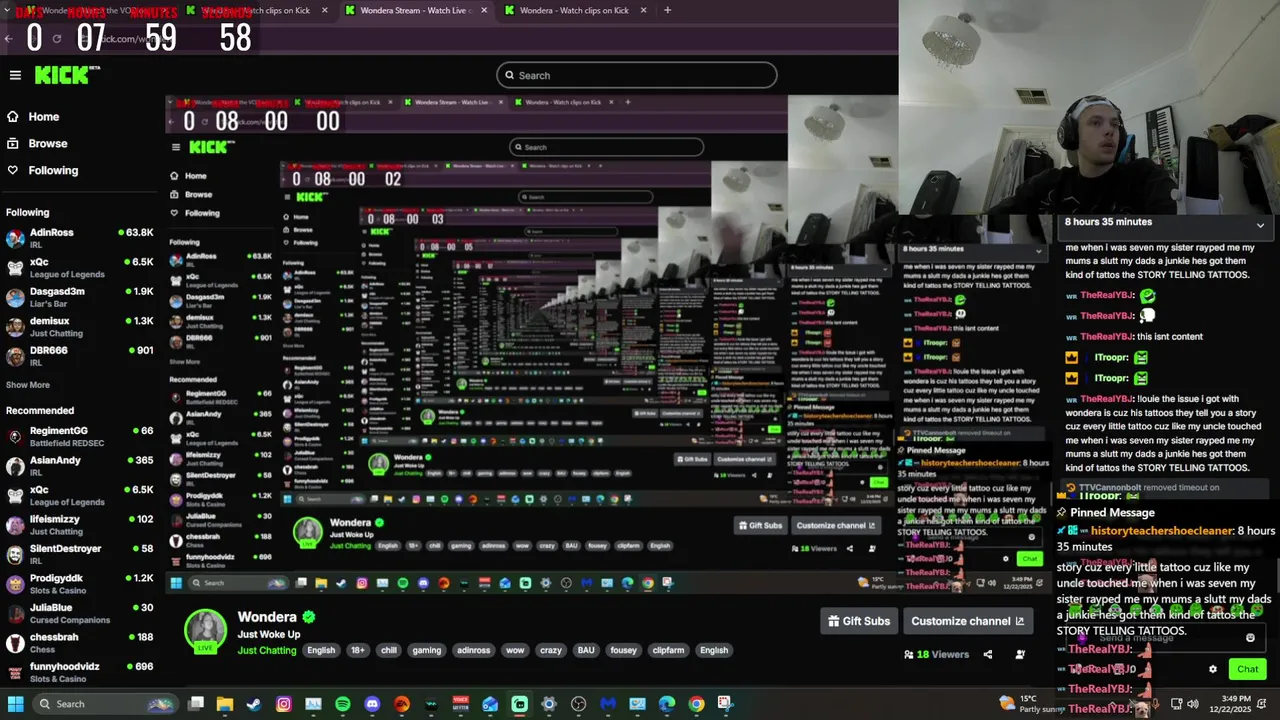Image resolution: width=1280 pixels, height=720 pixels.
Task: Select chessbrah Chess channel avatar
Action: coord(15,643)
